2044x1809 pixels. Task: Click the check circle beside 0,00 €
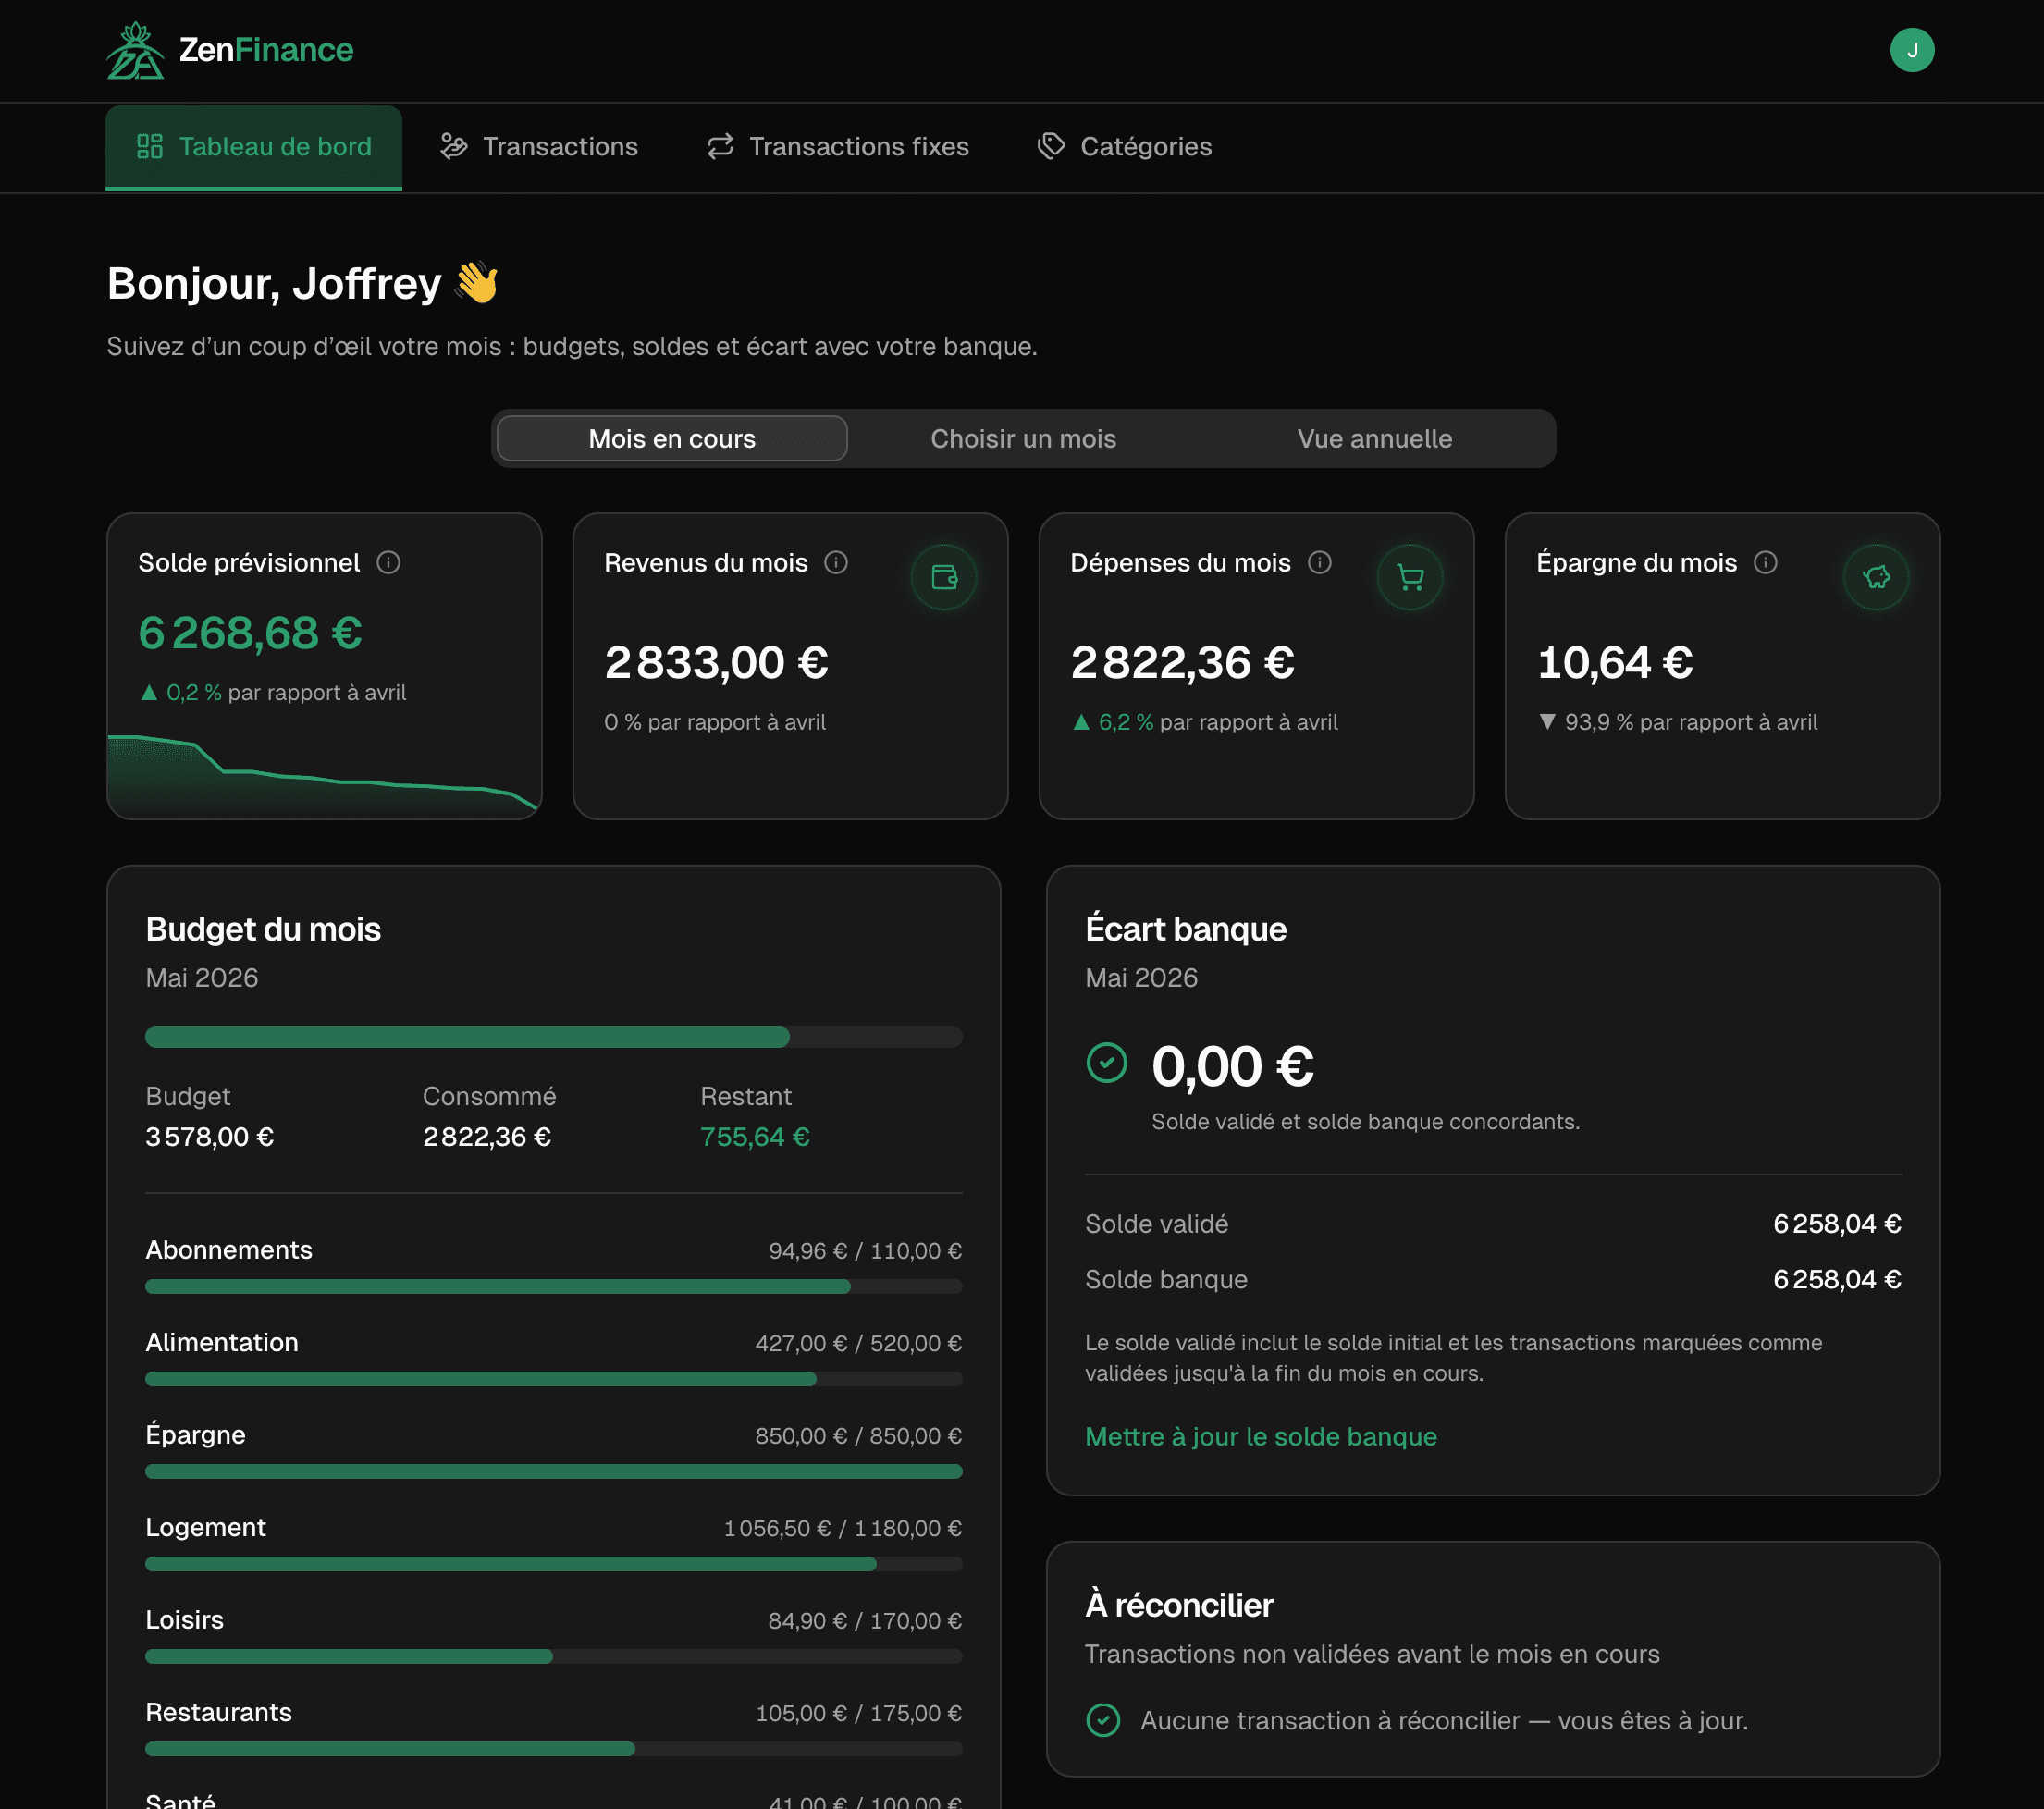coord(1106,1062)
